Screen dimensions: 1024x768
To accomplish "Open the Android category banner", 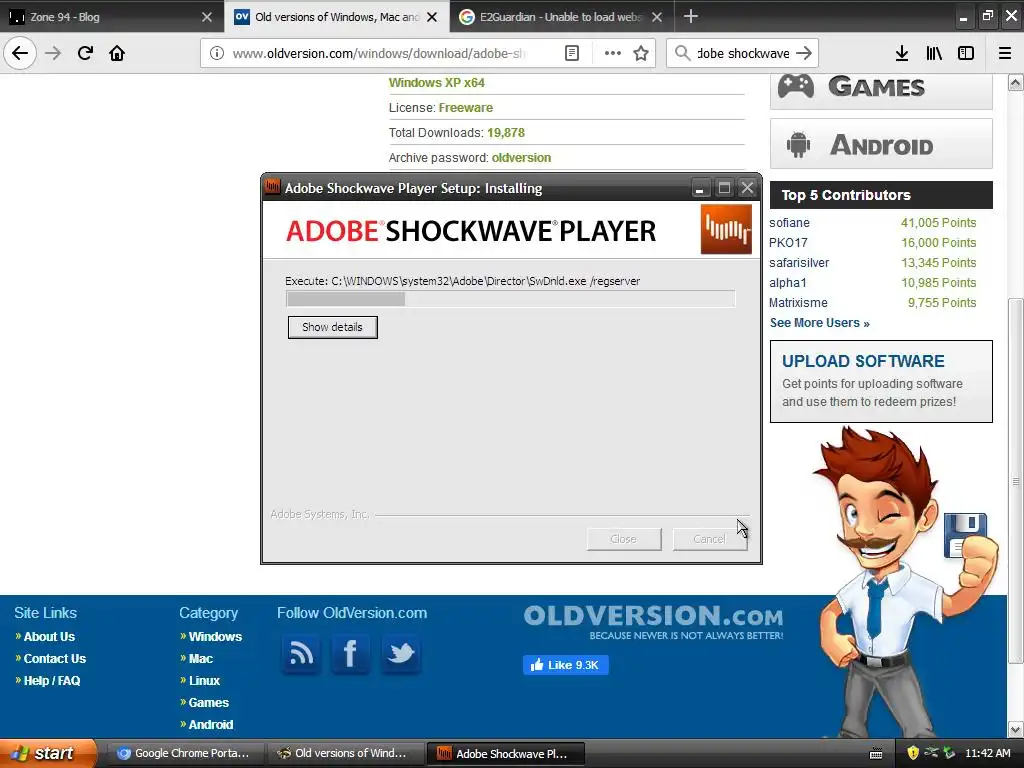I will (x=881, y=144).
